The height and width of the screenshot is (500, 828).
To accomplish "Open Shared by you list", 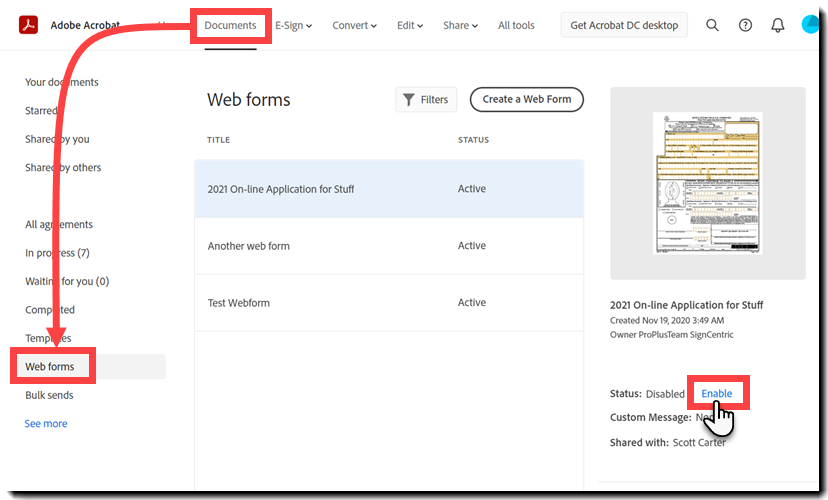I will point(57,139).
